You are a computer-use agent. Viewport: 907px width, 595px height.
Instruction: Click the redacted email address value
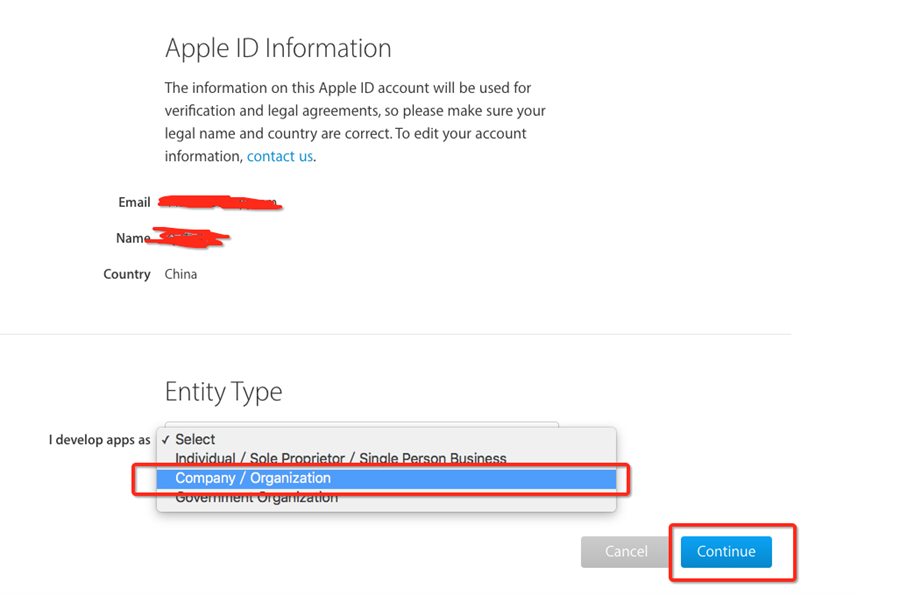220,203
